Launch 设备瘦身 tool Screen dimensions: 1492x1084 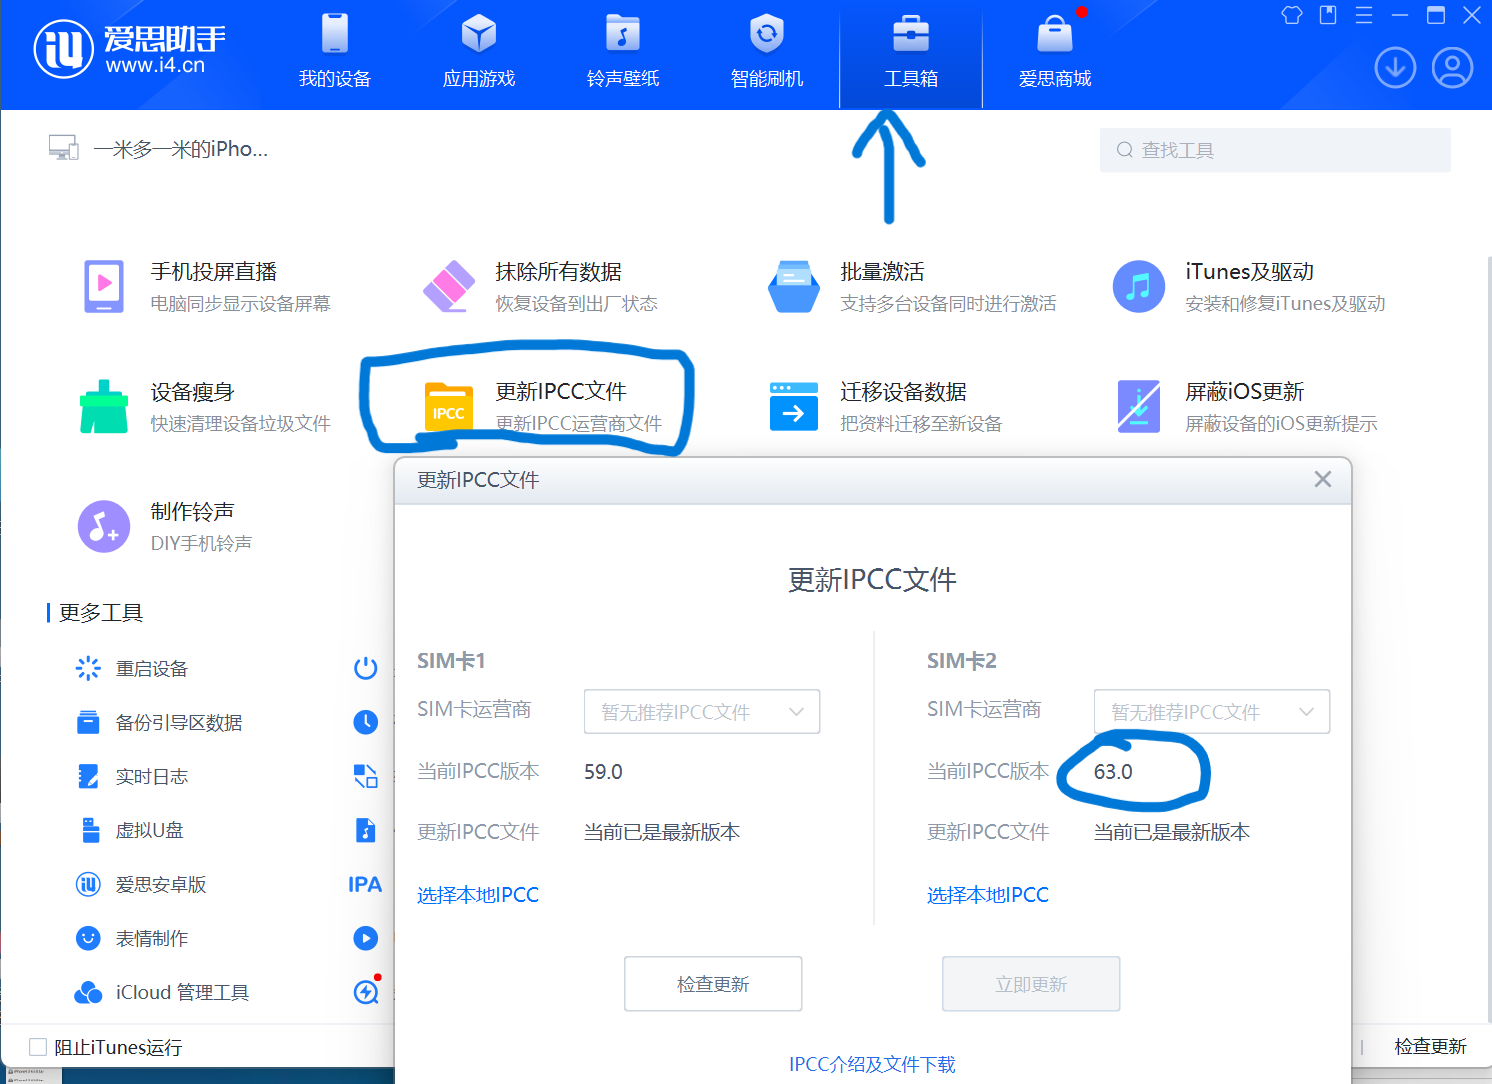tap(205, 407)
